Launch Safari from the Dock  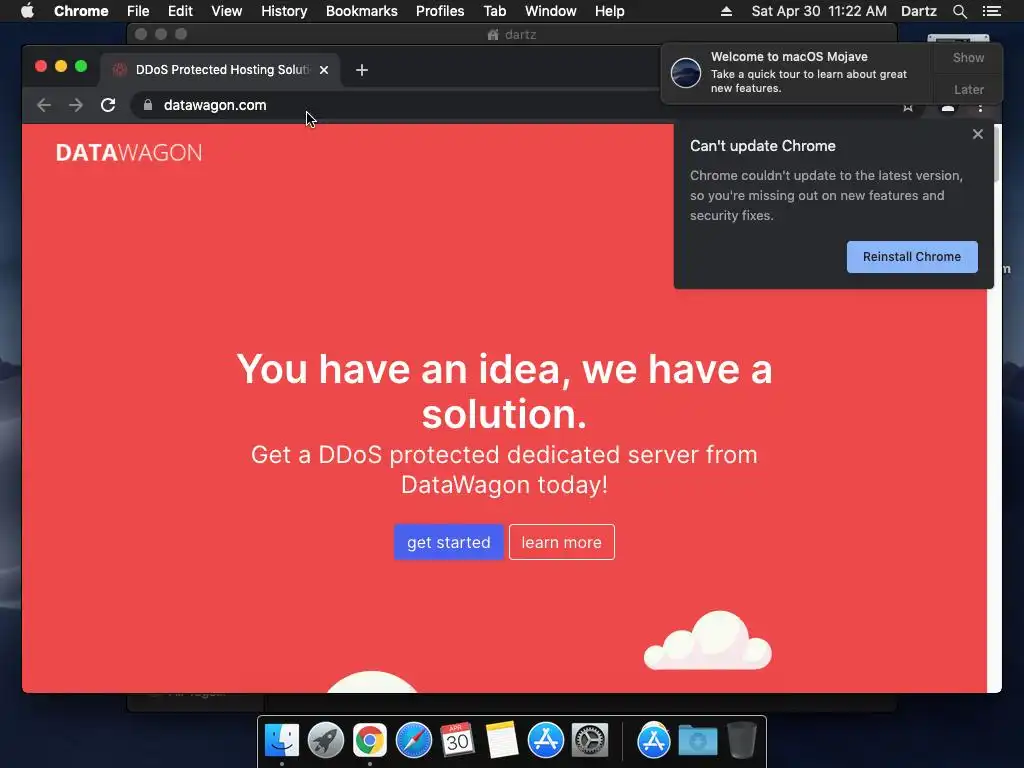pos(413,741)
